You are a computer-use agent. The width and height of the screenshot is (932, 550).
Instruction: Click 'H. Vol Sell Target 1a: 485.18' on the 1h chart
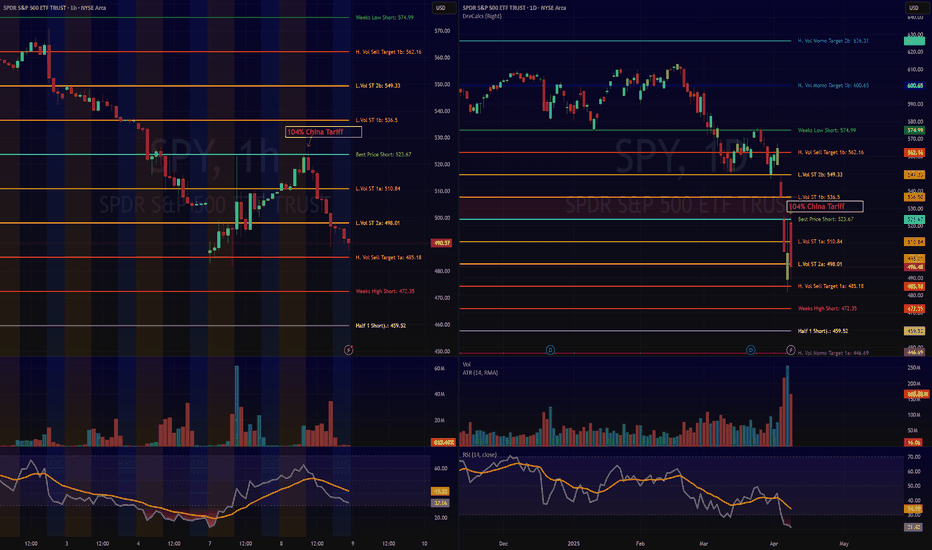[389, 257]
